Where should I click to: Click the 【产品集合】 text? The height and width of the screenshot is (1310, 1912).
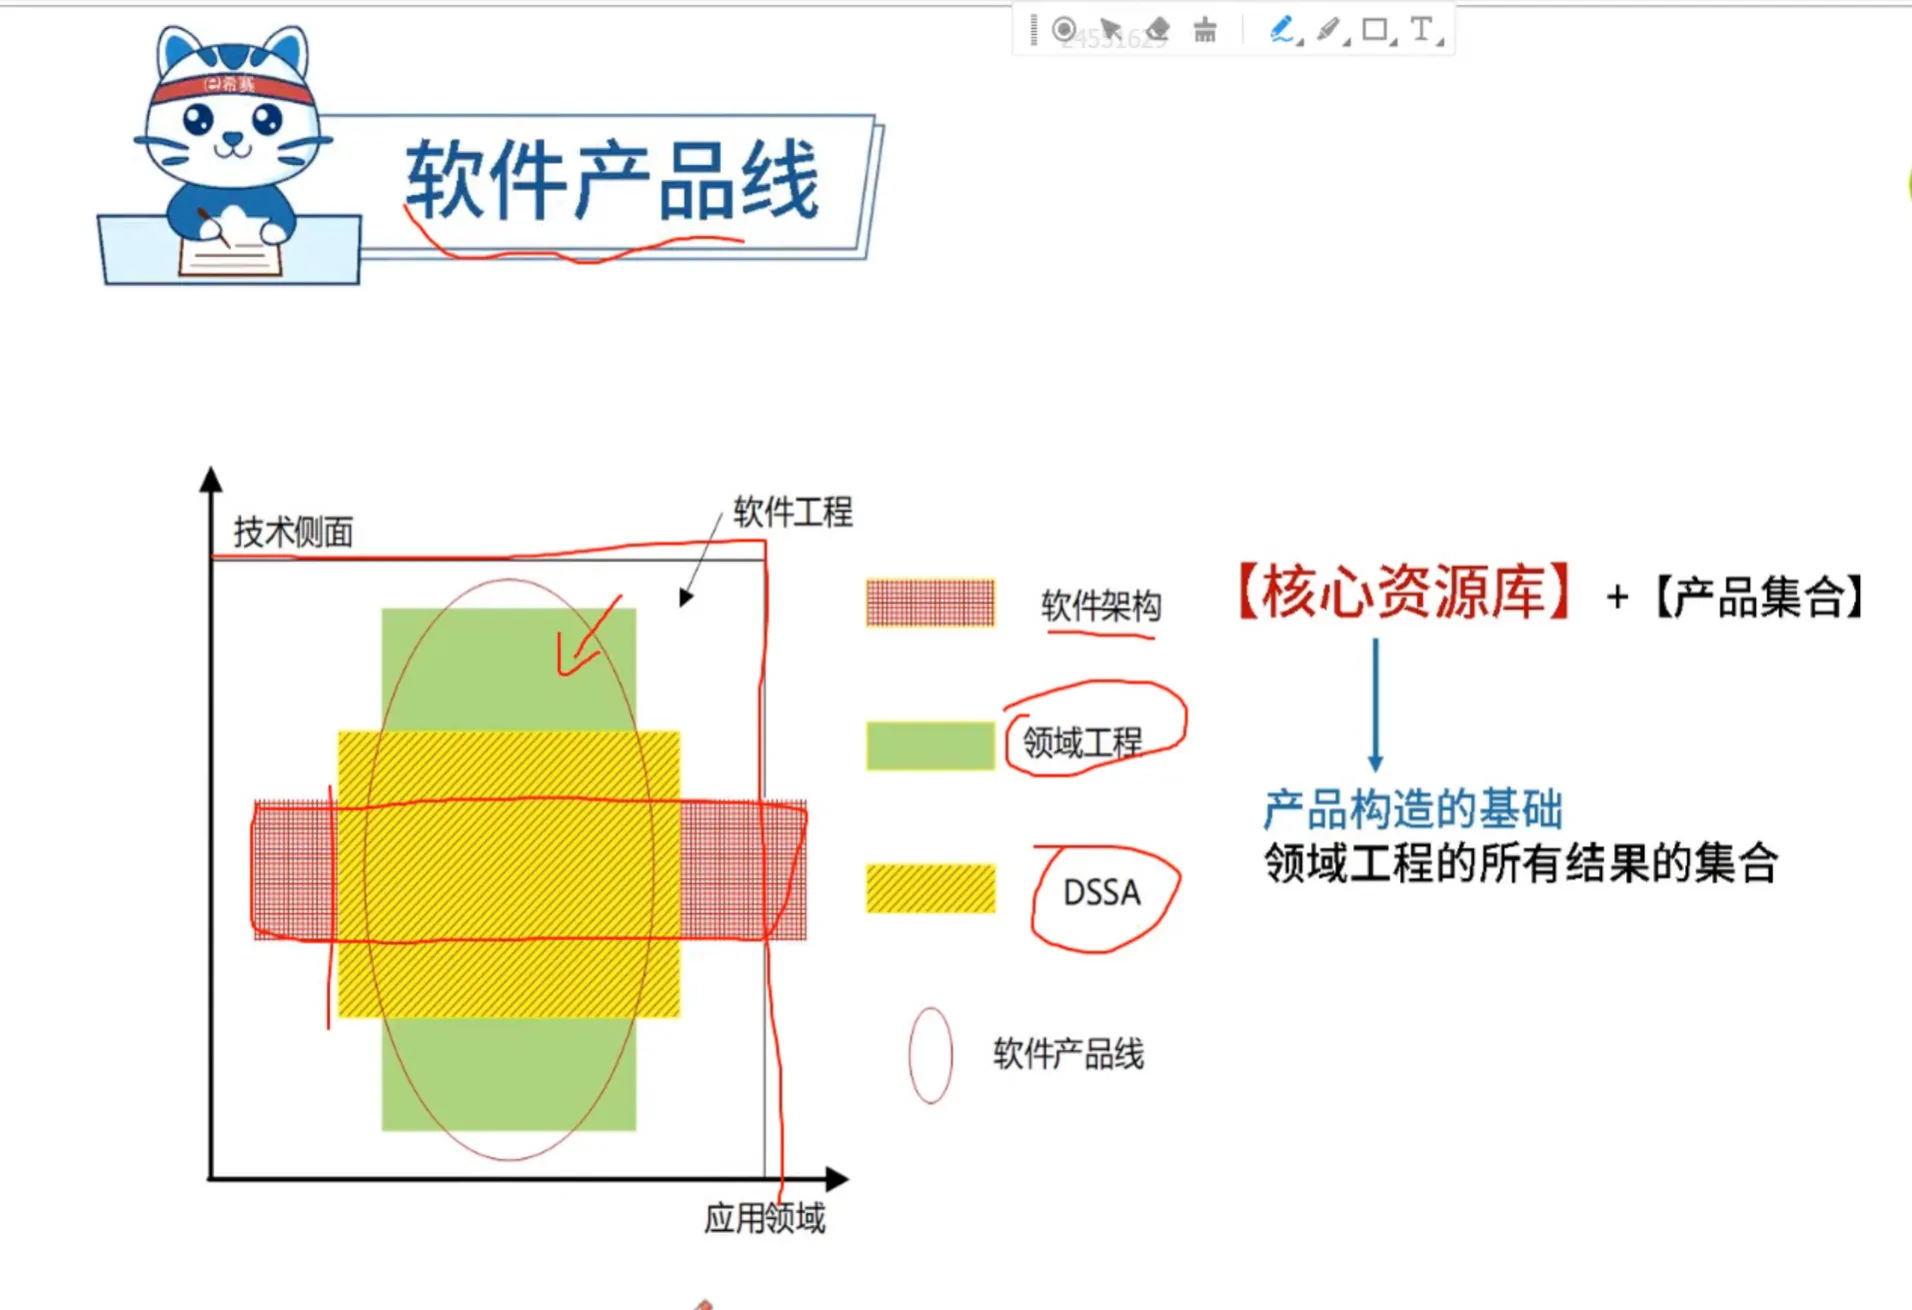[x=1760, y=597]
